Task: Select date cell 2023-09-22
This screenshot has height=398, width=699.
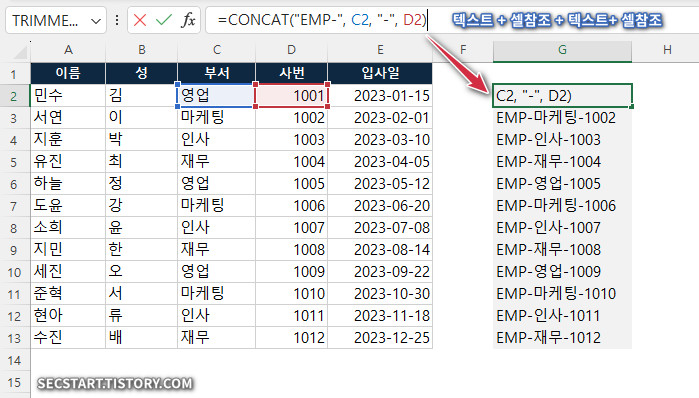Action: point(380,271)
